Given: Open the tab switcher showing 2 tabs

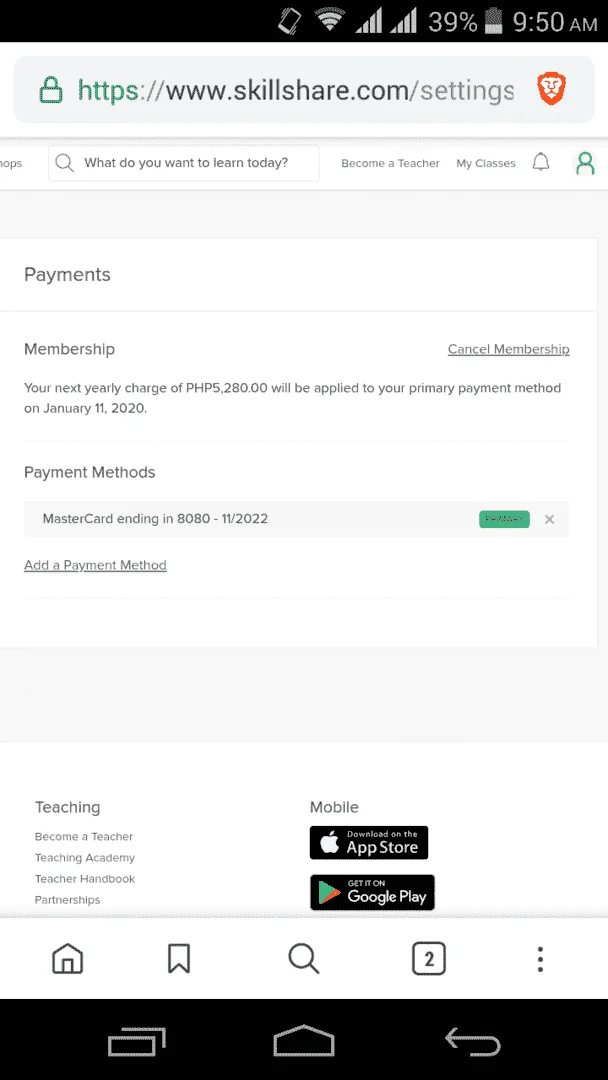Looking at the screenshot, I should pos(429,958).
